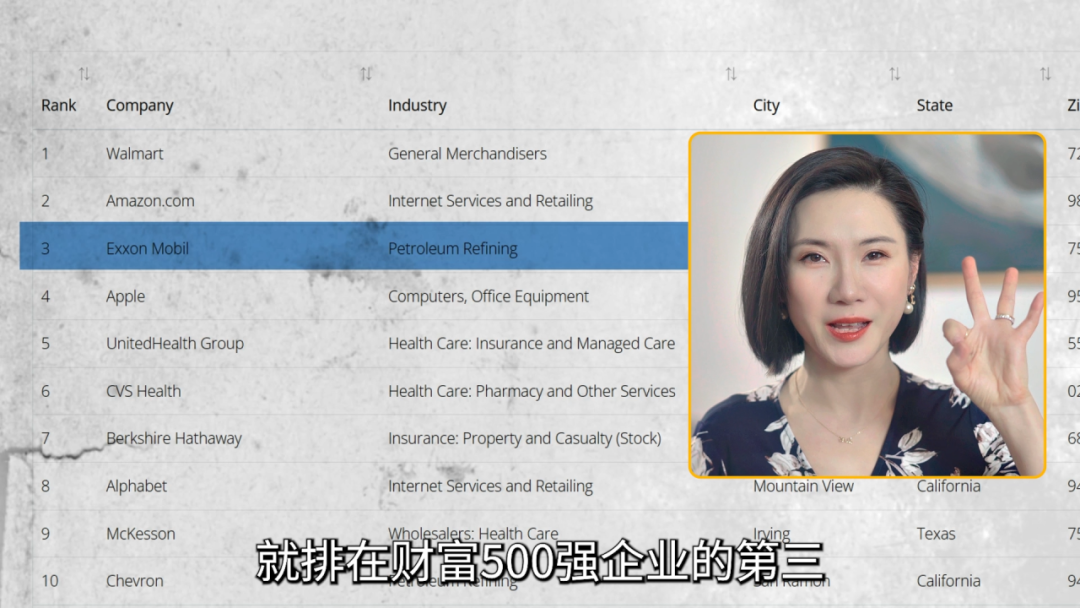
Task: Select the Alphabet company cell
Action: point(136,486)
